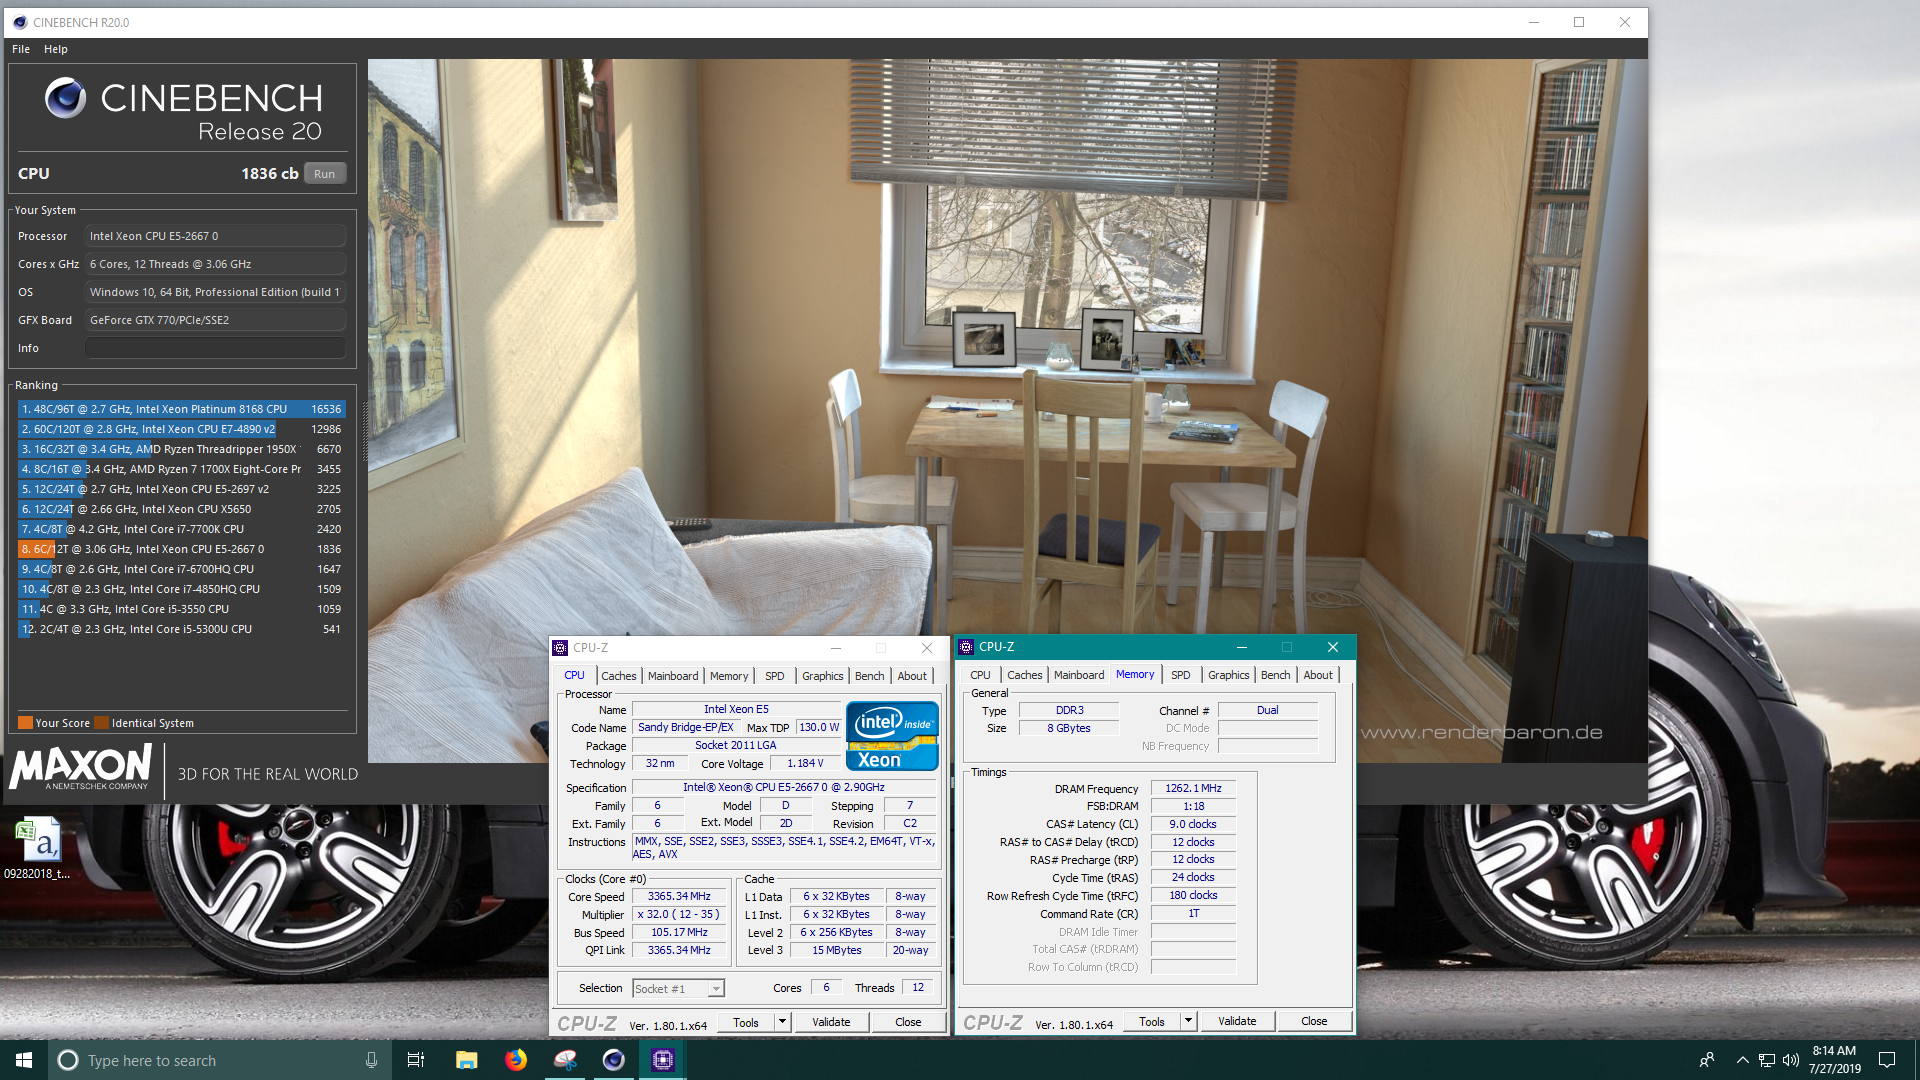Click the Info input field in Cinebench

click(215, 348)
